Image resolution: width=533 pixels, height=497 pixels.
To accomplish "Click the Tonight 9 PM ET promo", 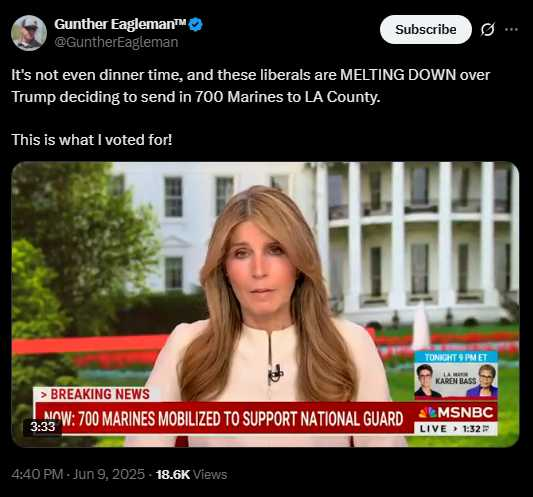I will (456, 357).
